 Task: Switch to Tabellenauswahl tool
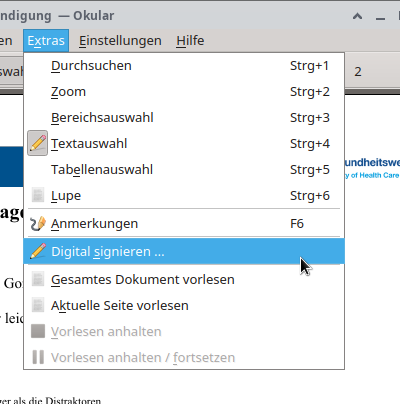click(x=184, y=170)
